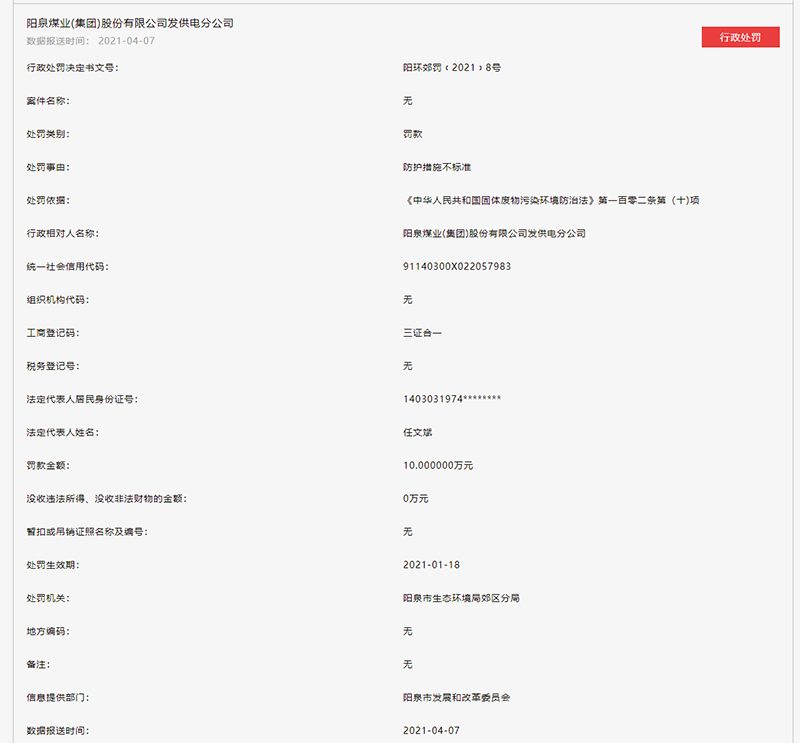Click the label 处罚事由
Image resolution: width=800 pixels, height=743 pixels.
click(x=48, y=167)
